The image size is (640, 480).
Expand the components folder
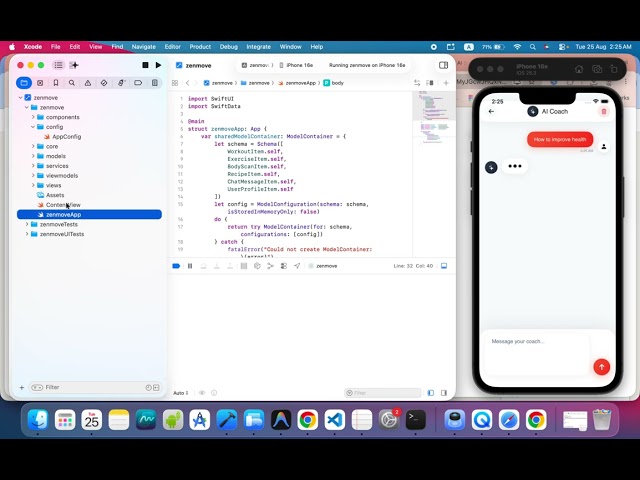click(33, 117)
